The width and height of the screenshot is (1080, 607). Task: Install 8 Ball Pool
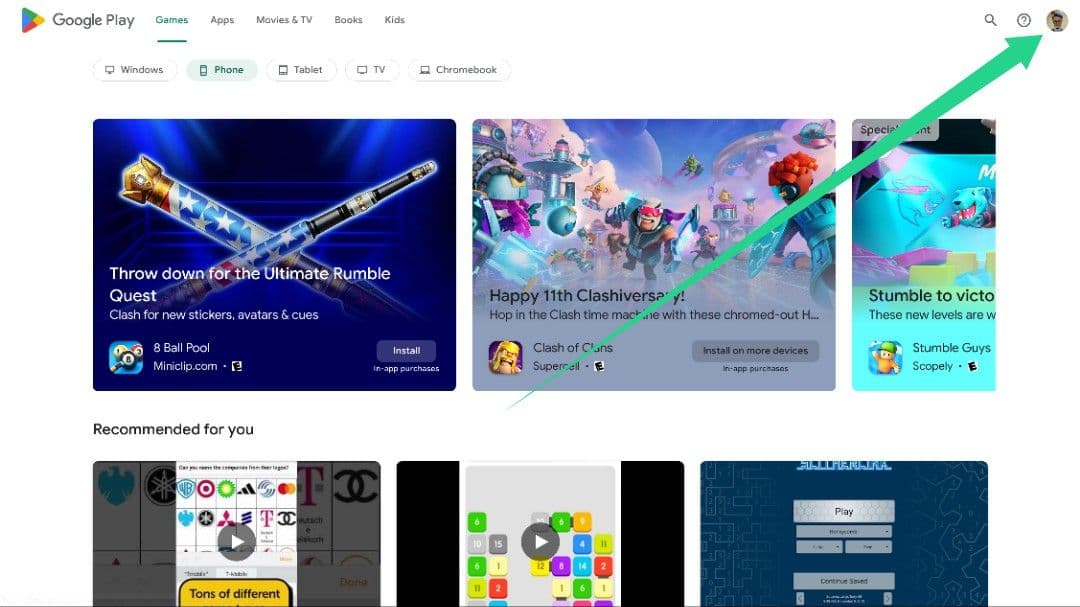pyautogui.click(x=406, y=351)
